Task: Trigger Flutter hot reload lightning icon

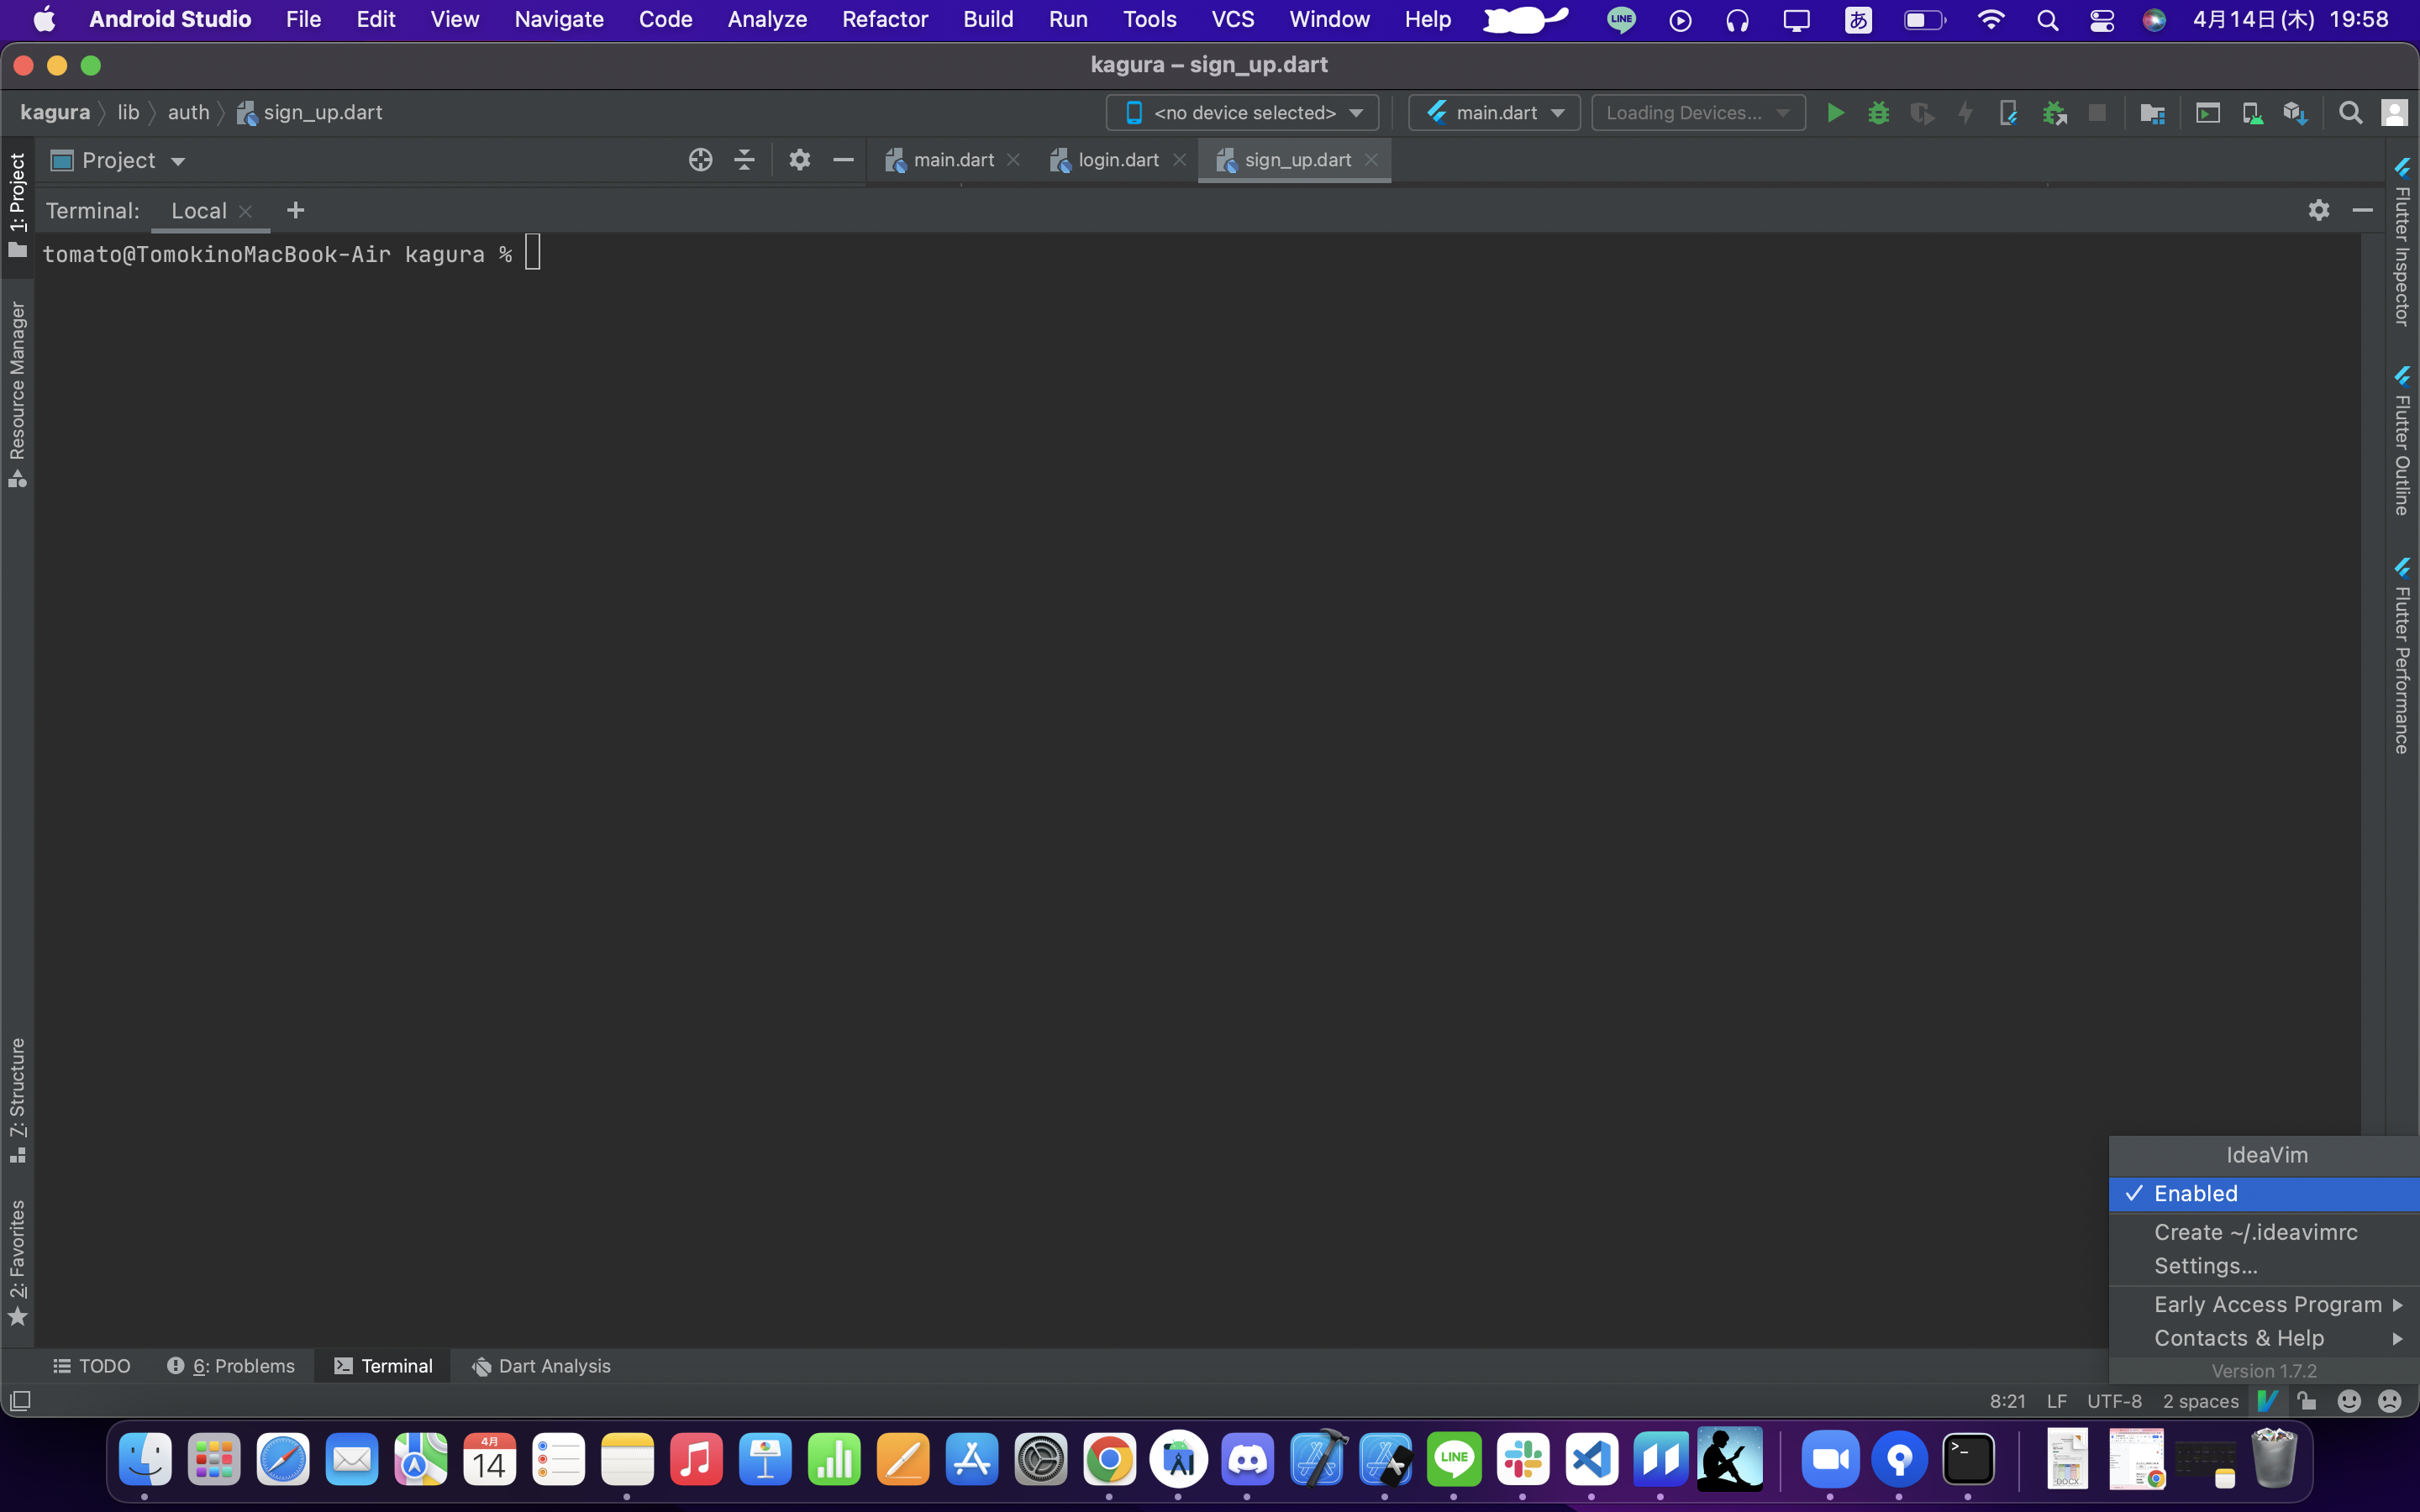Action: (1964, 112)
